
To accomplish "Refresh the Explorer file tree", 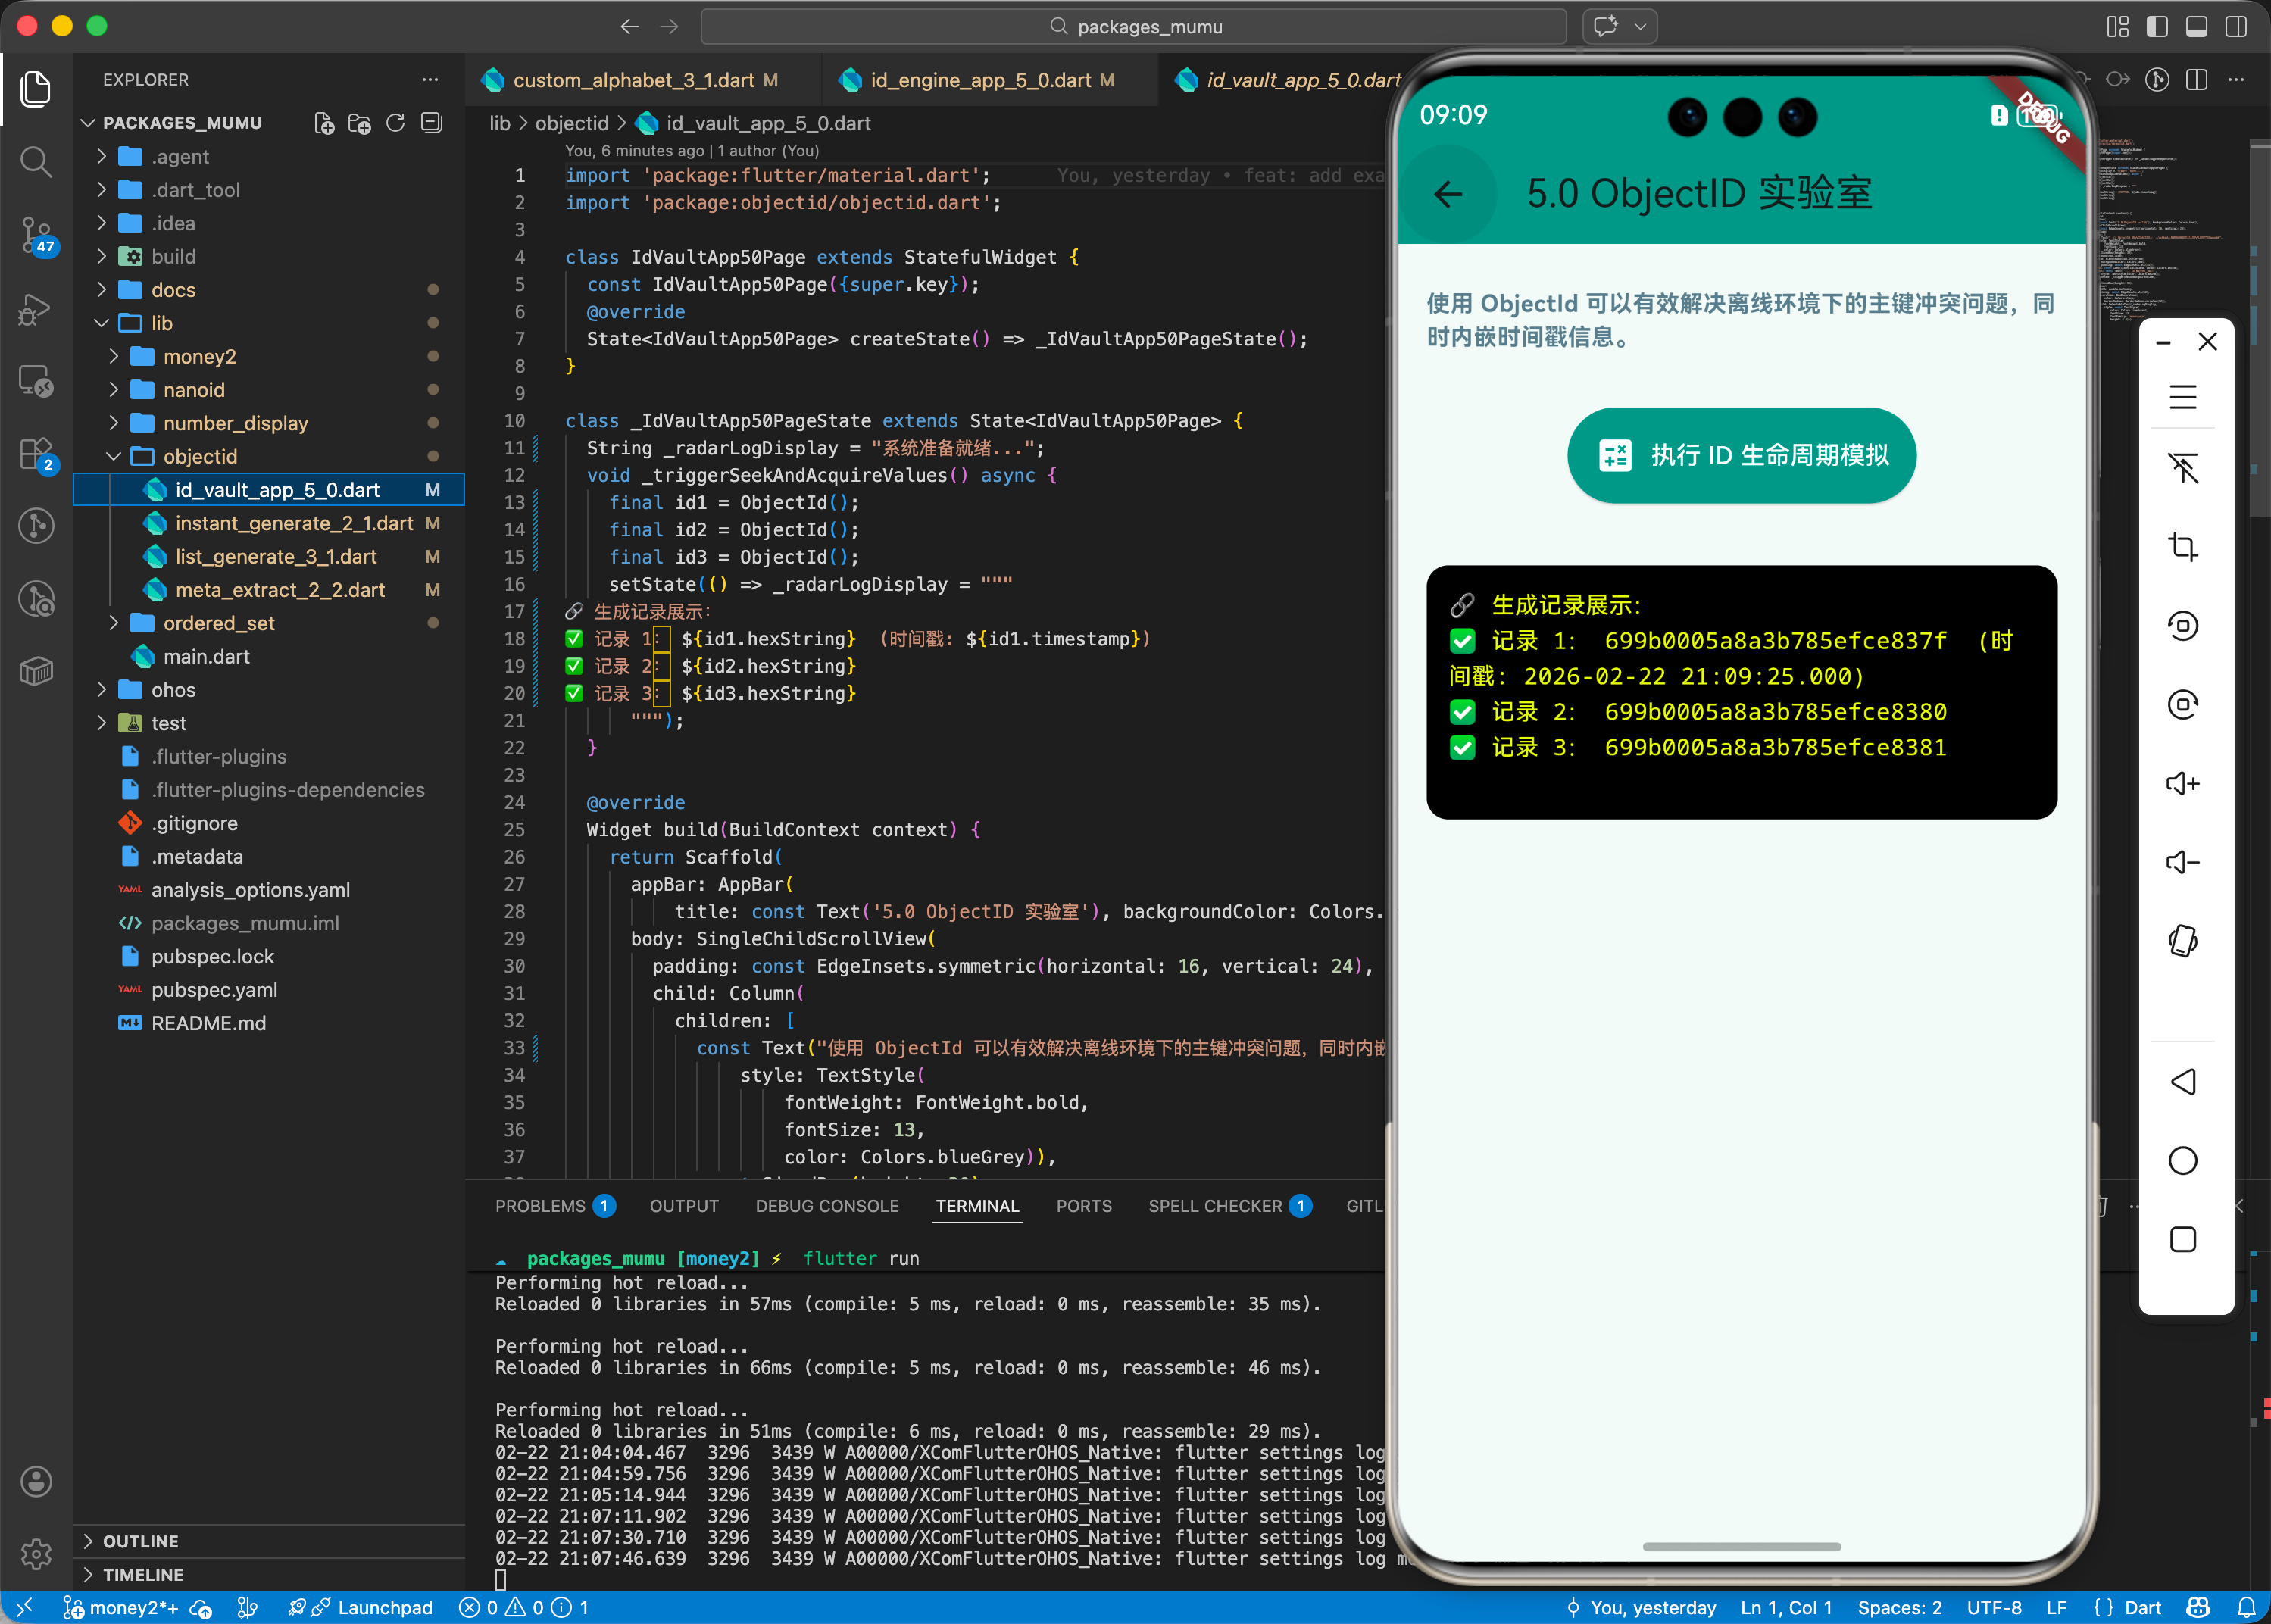I will point(396,123).
